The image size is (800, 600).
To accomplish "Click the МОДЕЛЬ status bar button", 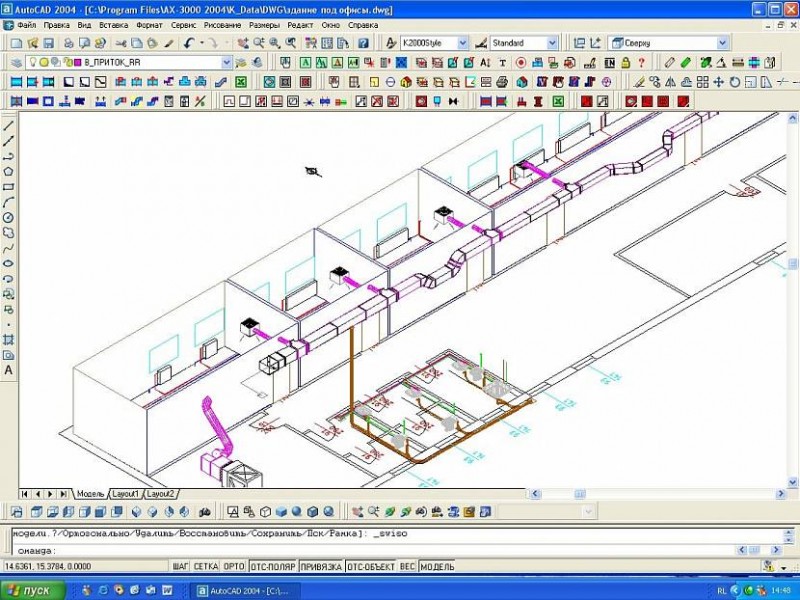I will tap(437, 566).
